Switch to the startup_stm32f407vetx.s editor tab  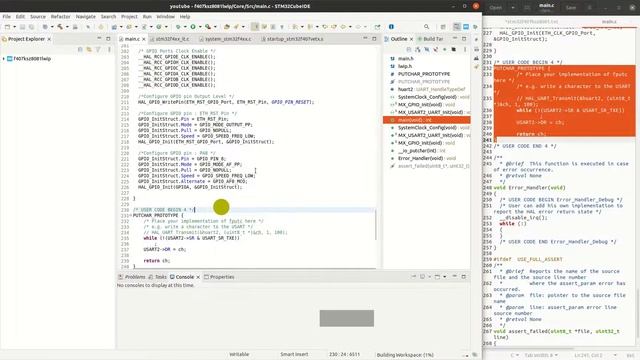[294, 39]
